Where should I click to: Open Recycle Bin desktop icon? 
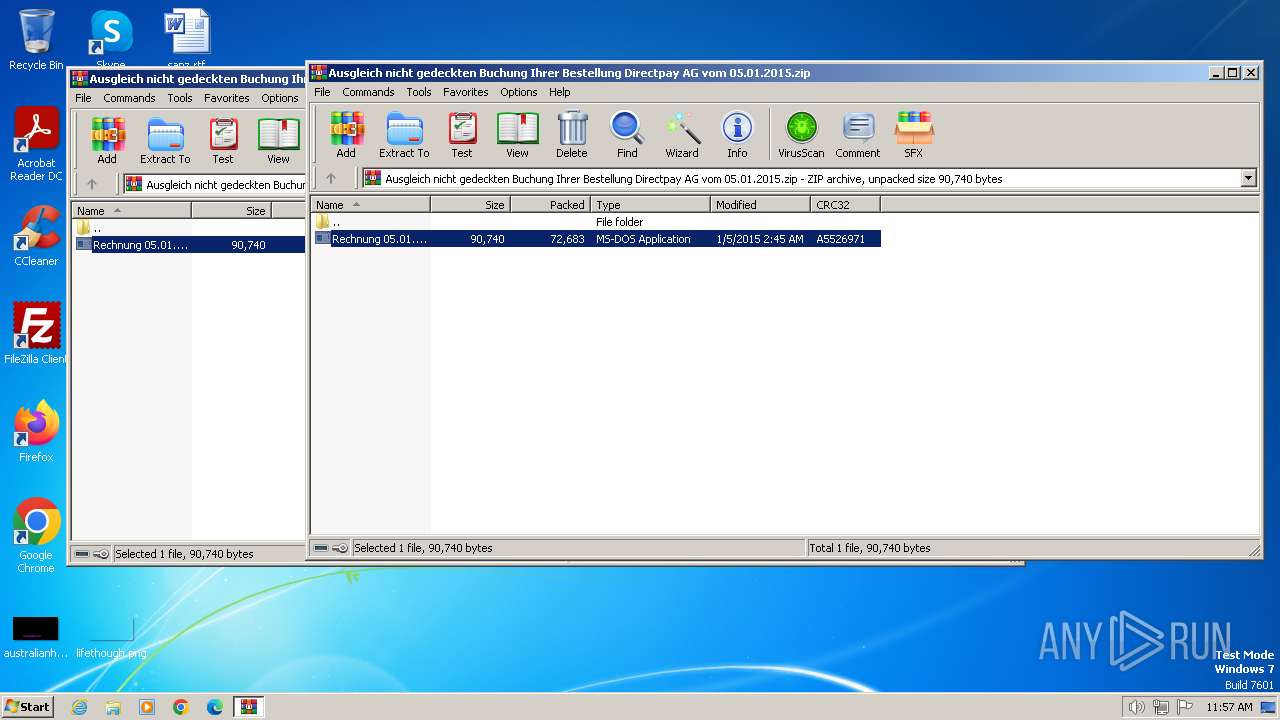click(x=36, y=39)
